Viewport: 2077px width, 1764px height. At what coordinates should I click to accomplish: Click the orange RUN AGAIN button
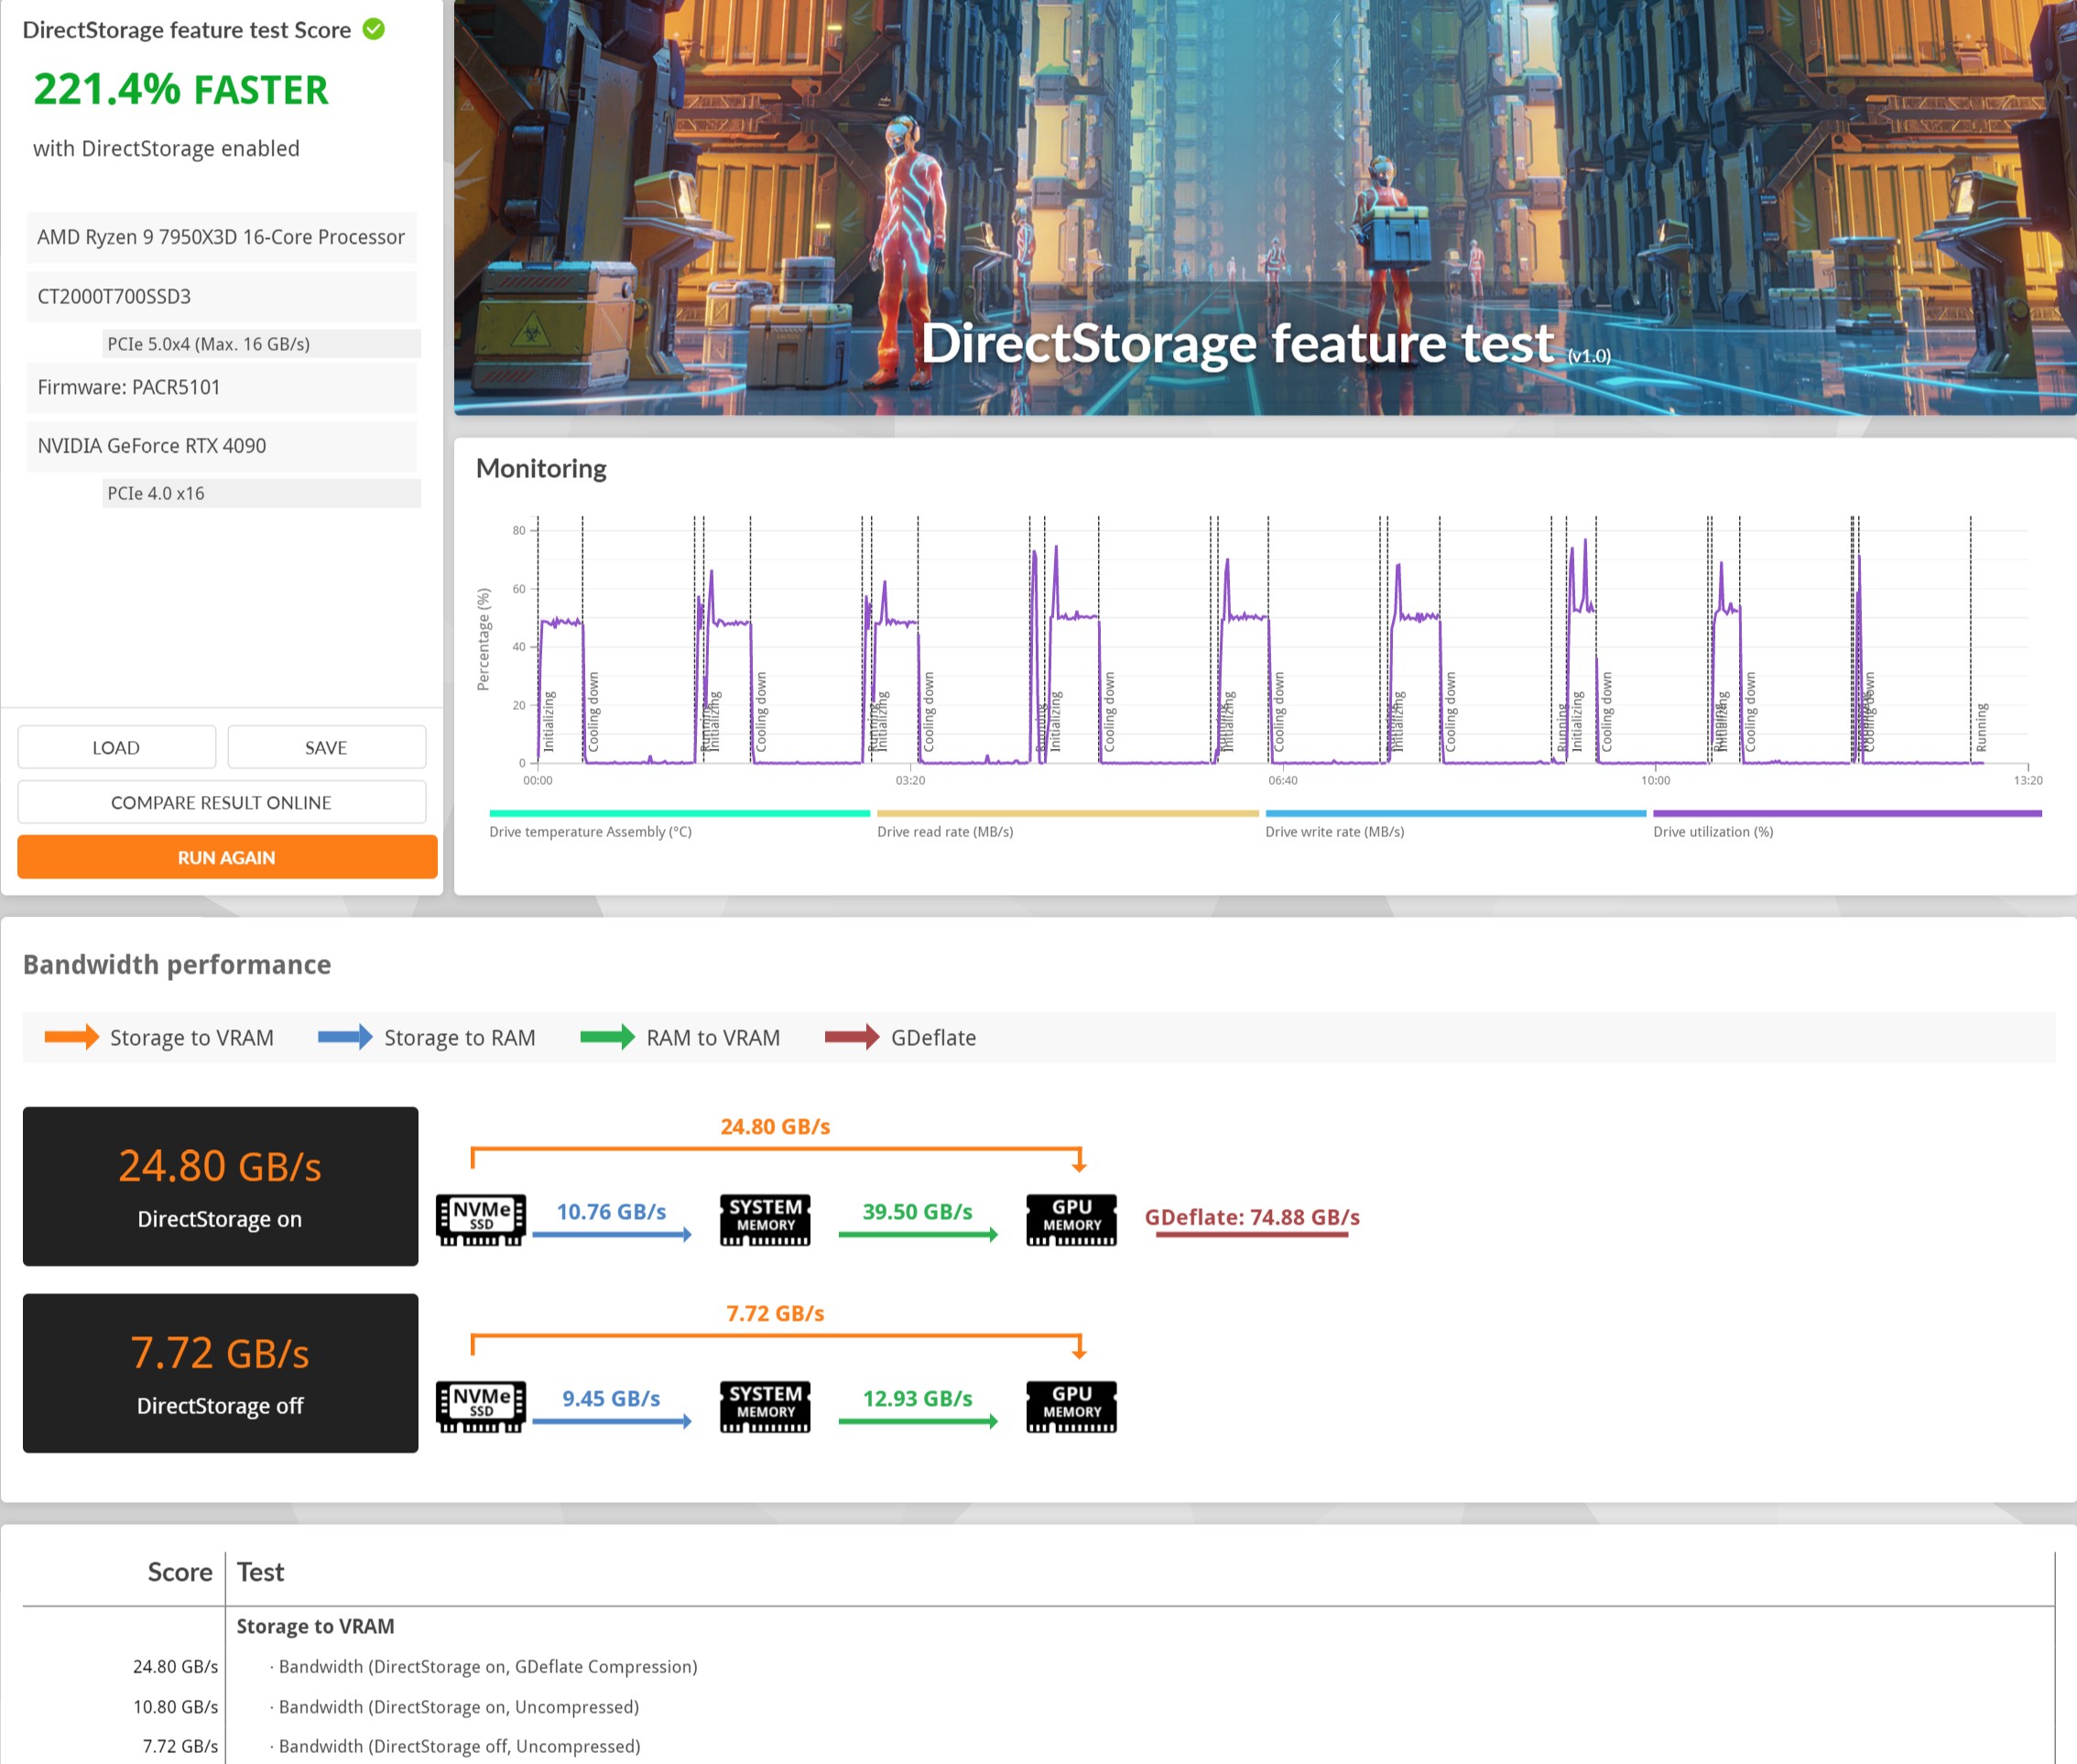pos(227,857)
